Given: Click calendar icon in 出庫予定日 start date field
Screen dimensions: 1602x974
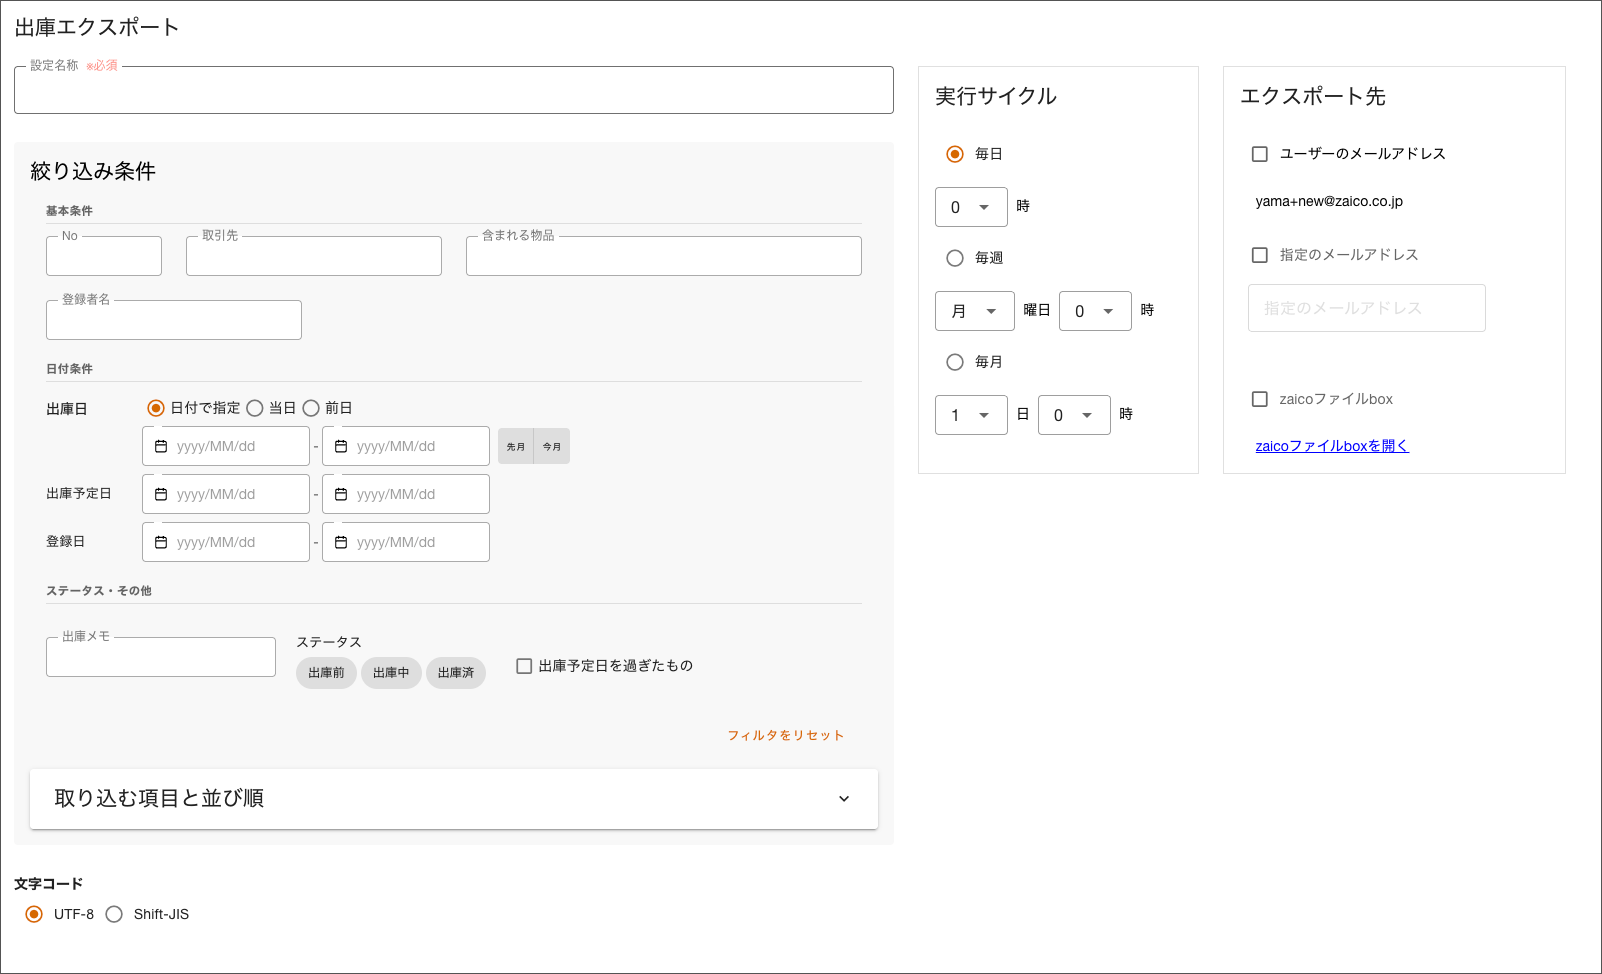Looking at the screenshot, I should click(x=161, y=494).
